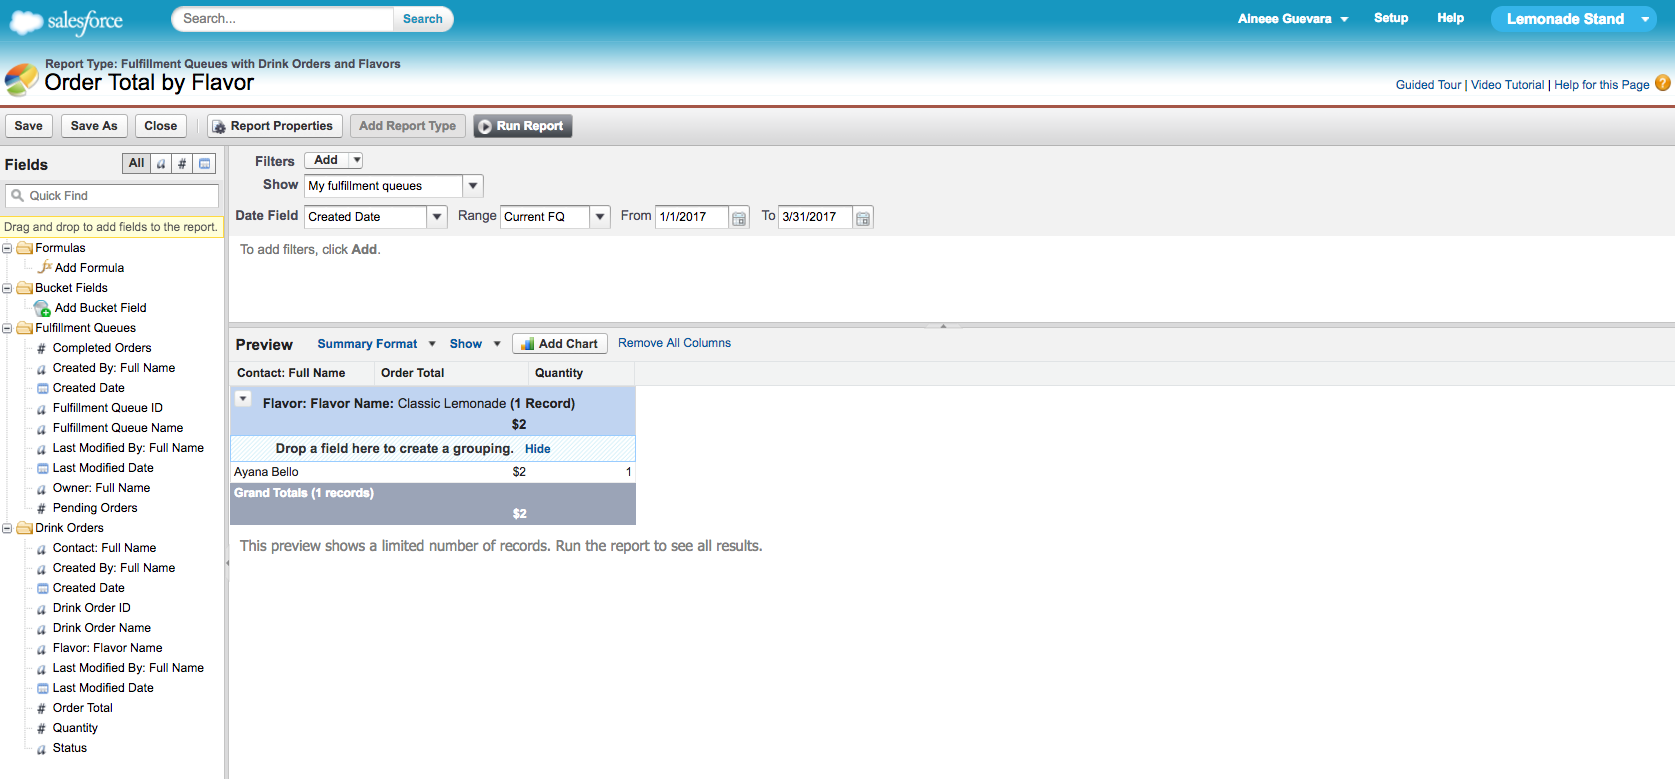Click the Add Chart button
The image size is (1675, 779).
click(560, 344)
